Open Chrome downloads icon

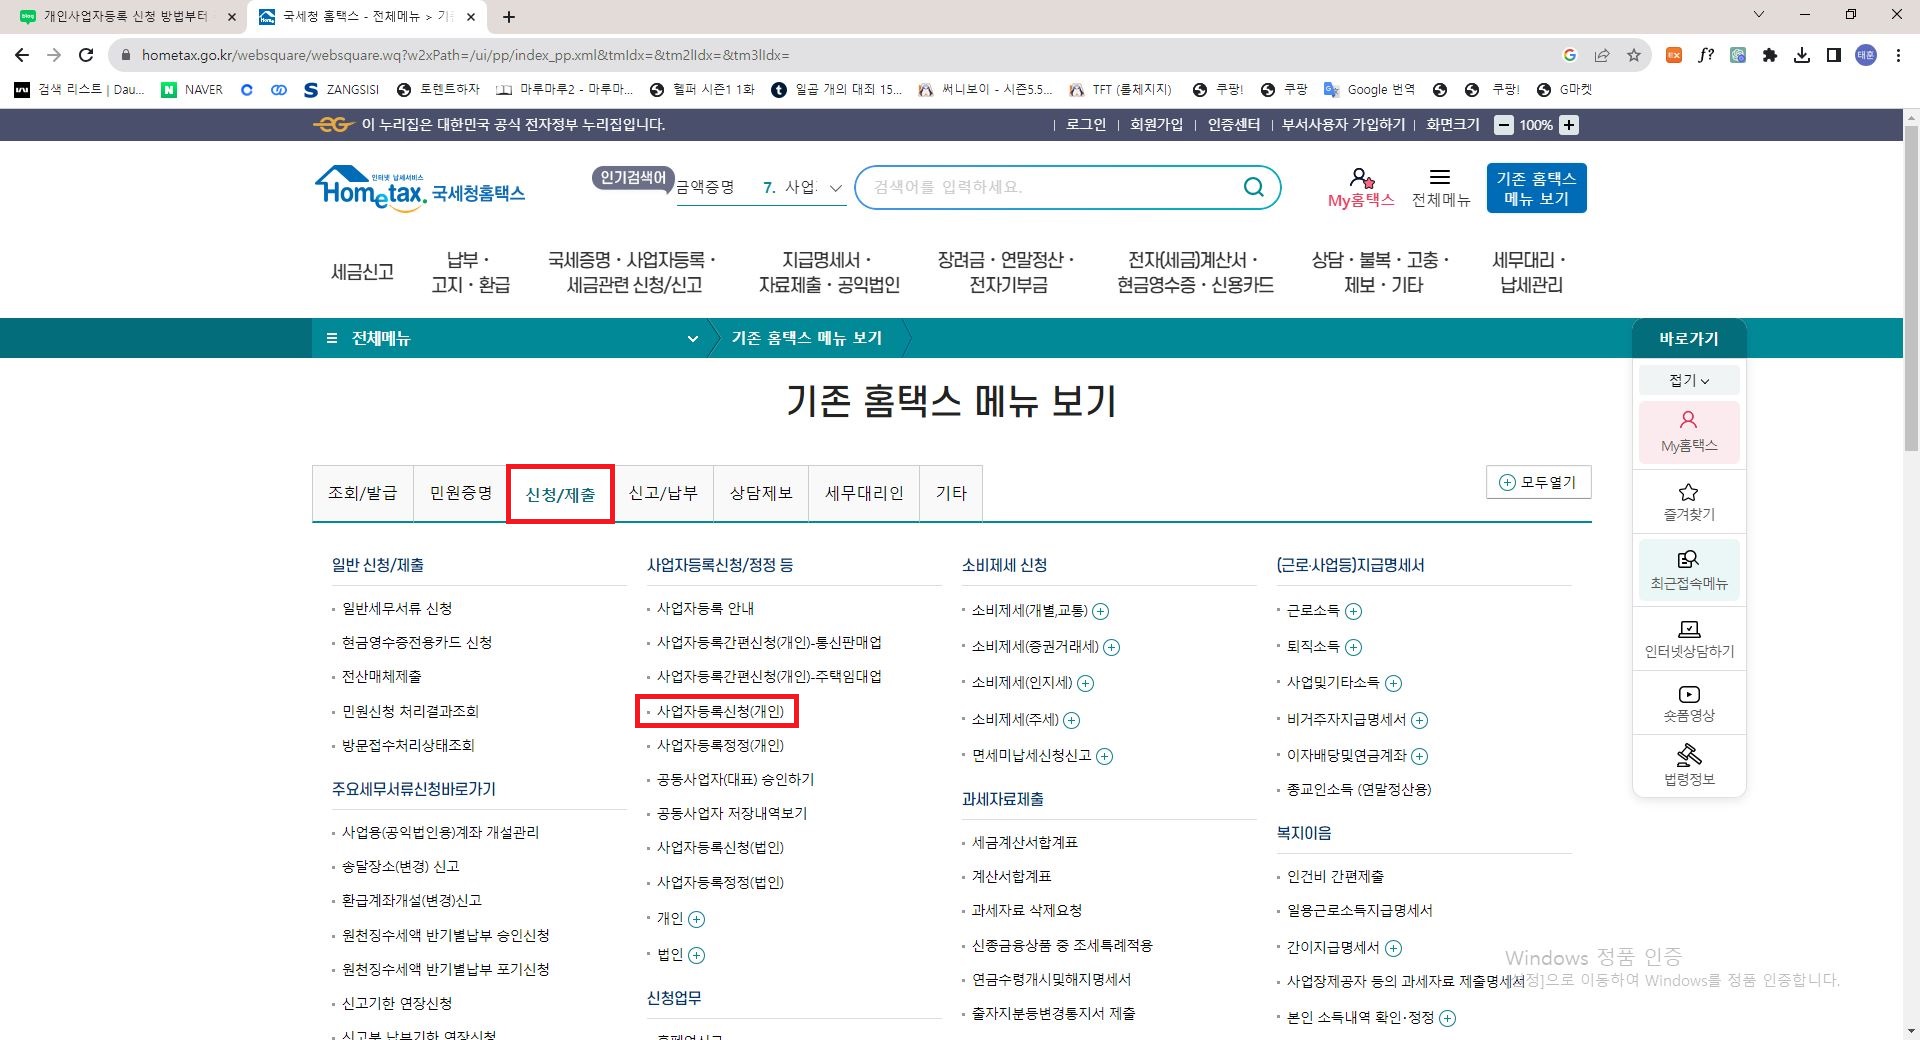click(1802, 55)
